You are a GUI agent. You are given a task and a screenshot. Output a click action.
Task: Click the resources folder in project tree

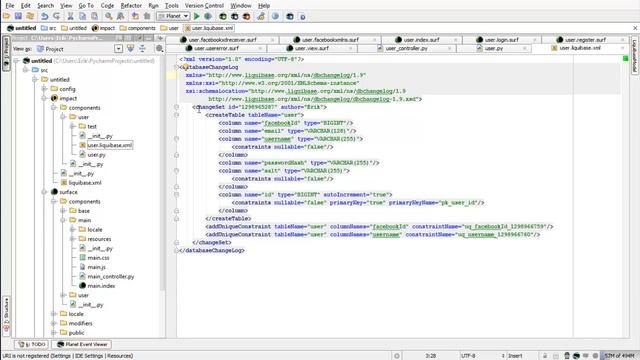click(x=99, y=239)
